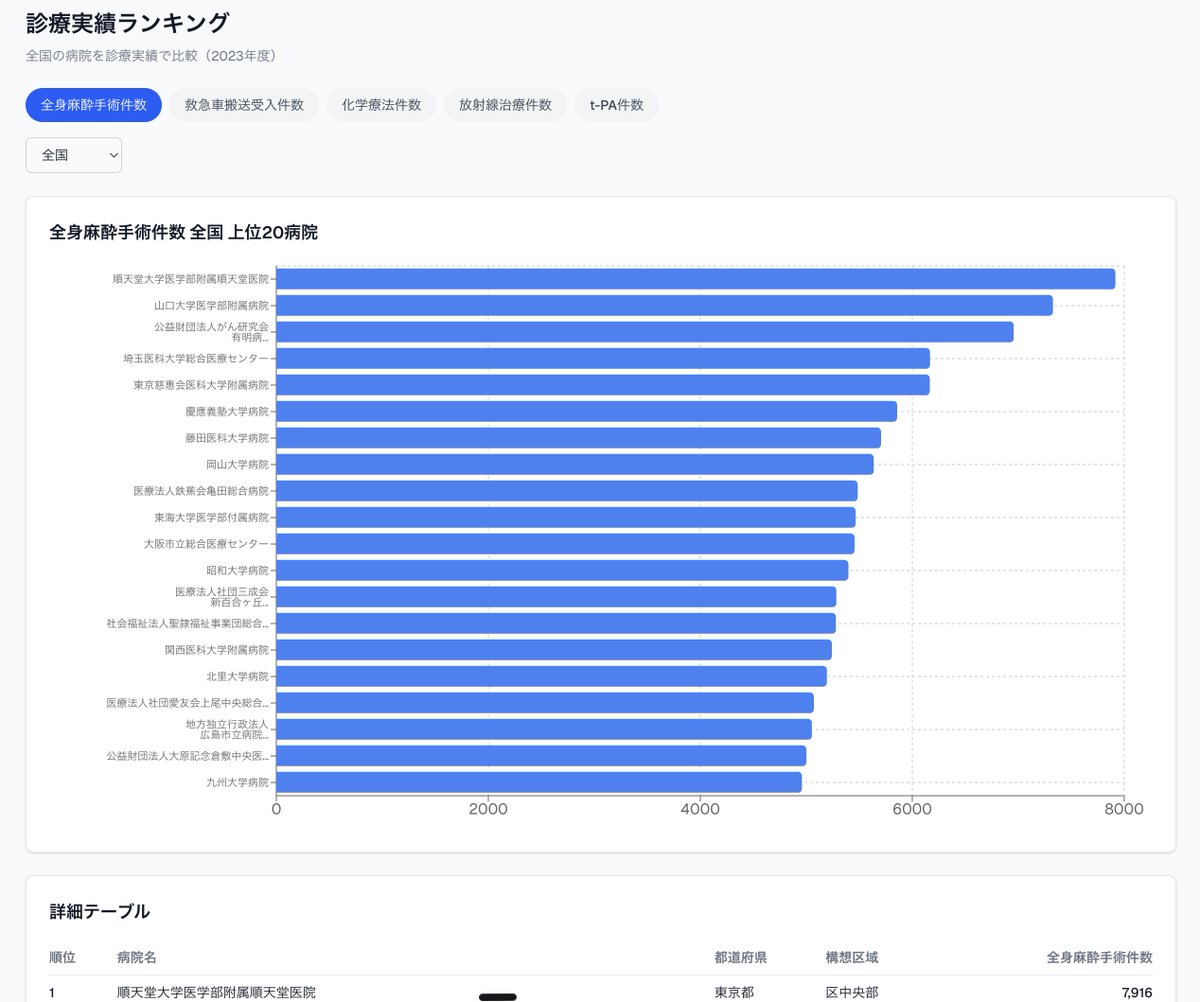The image size is (1200, 1002).
Task: Click the chart axis label 慶應義塾大学病院
Action: [227, 411]
